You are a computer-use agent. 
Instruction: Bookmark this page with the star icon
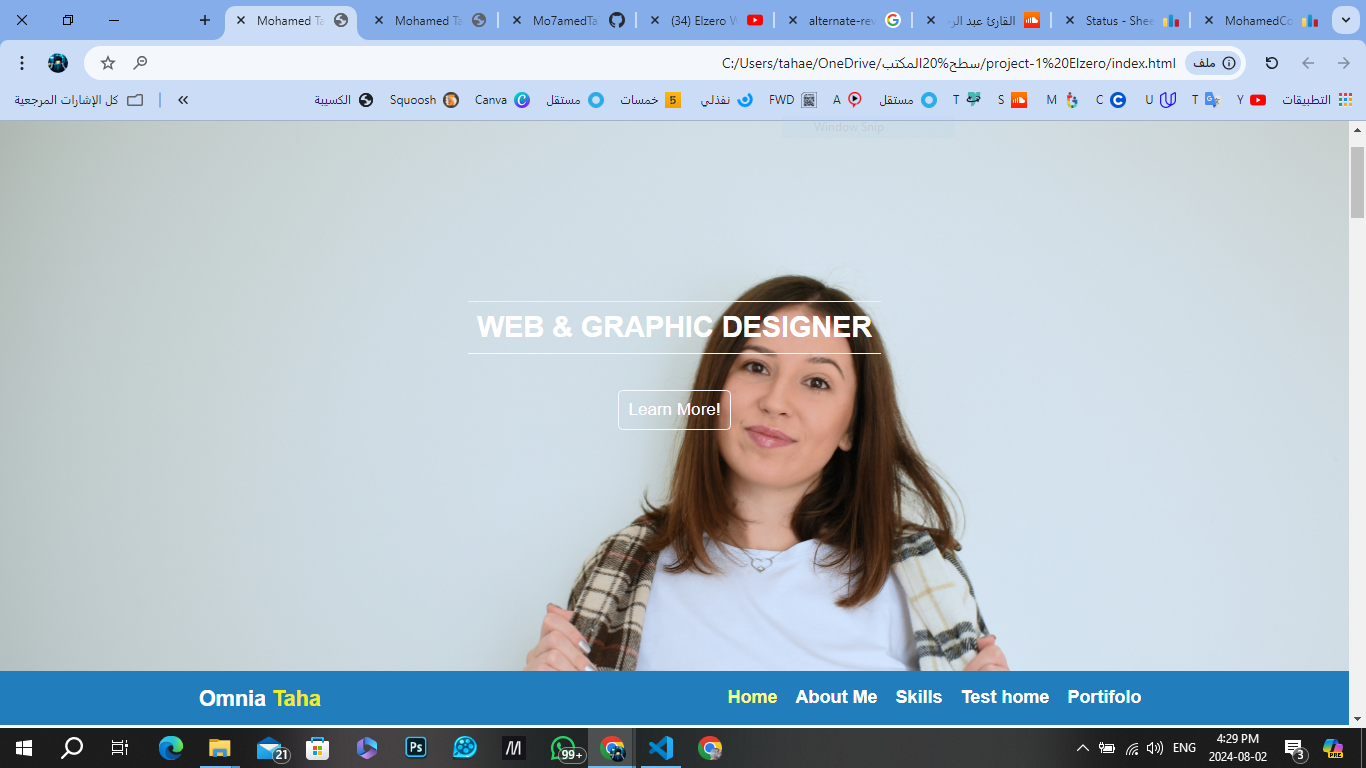point(108,63)
